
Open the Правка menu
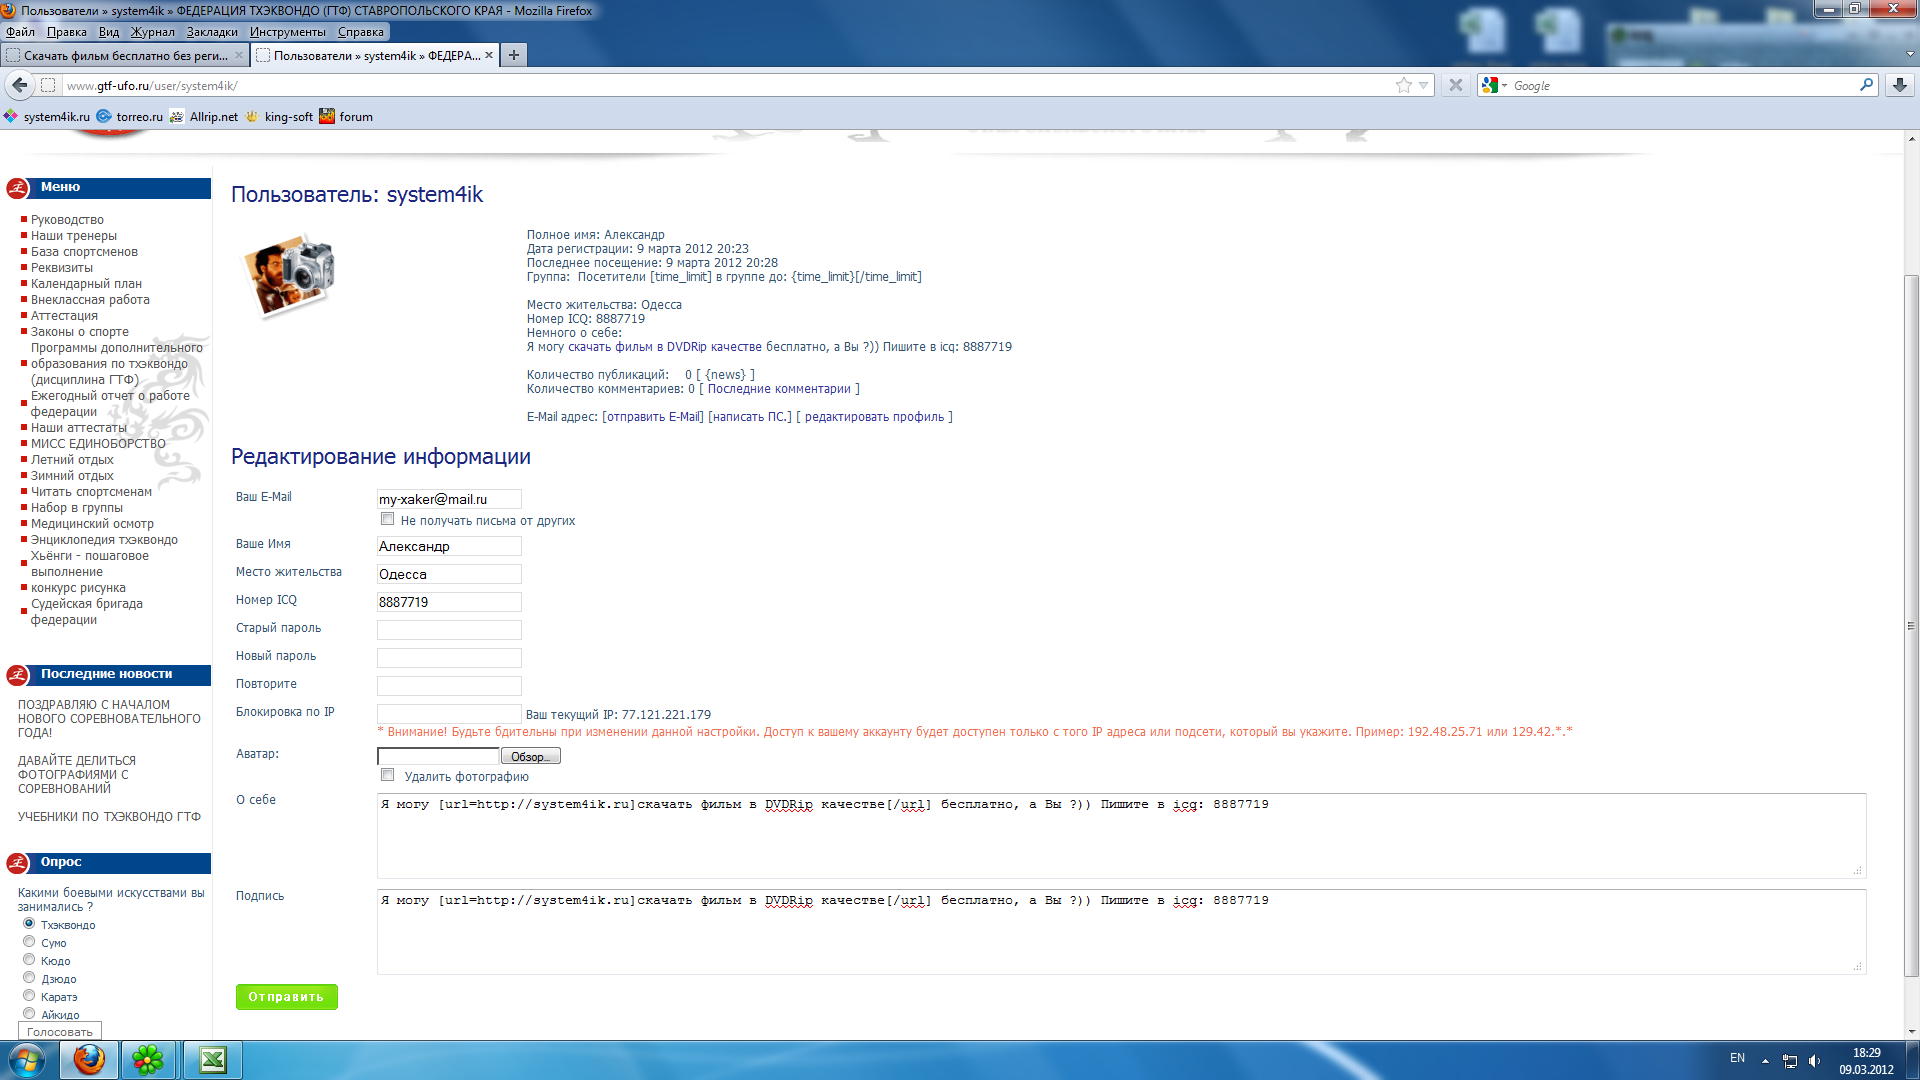pyautogui.click(x=66, y=32)
